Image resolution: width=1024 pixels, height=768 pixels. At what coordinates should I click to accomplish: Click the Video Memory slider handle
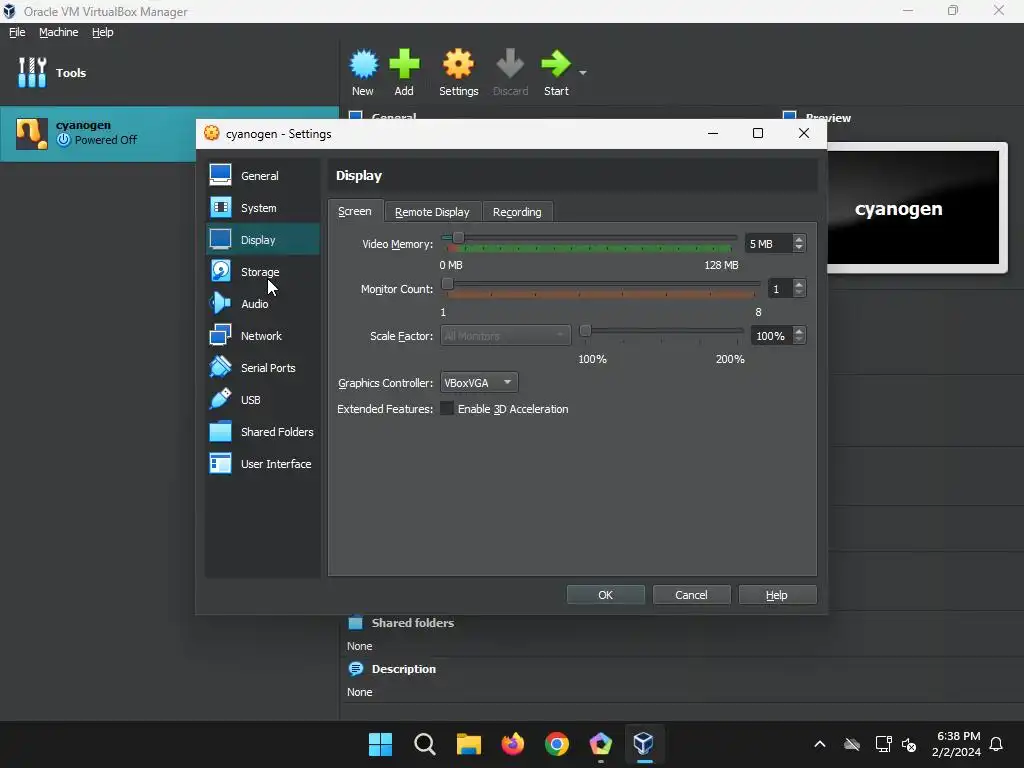458,238
